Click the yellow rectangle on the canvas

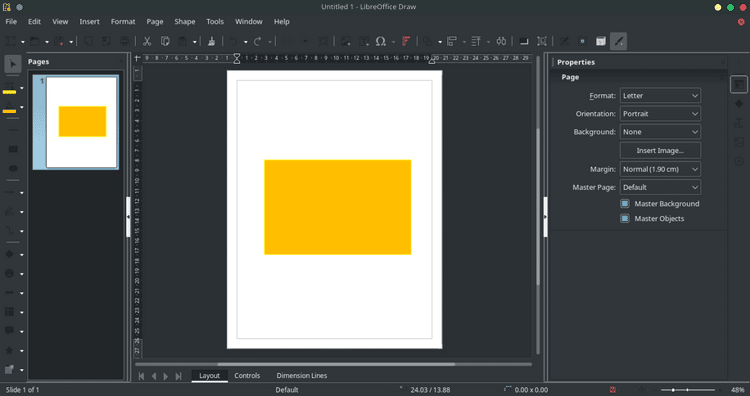[338, 207]
